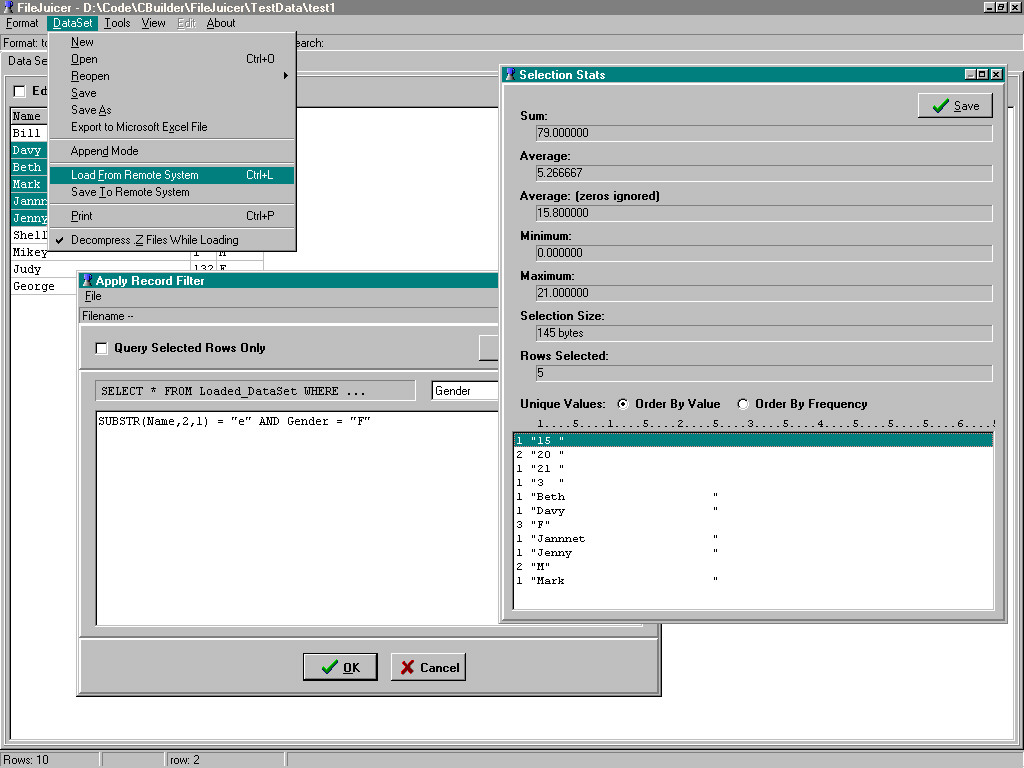Image resolution: width=1024 pixels, height=768 pixels.
Task: Choose Print from DataSet menu
Action: pos(172,216)
